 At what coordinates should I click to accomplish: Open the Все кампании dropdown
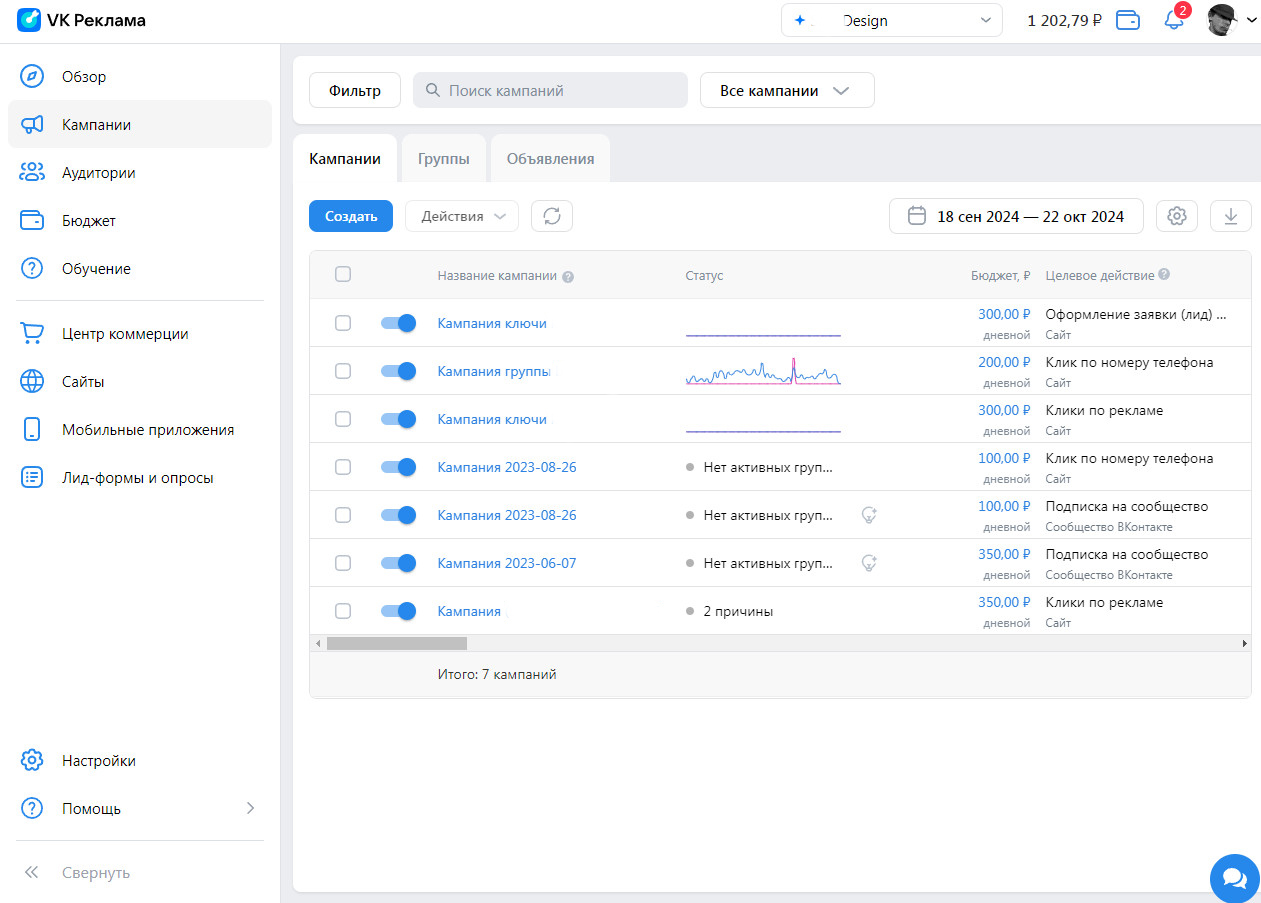click(787, 90)
